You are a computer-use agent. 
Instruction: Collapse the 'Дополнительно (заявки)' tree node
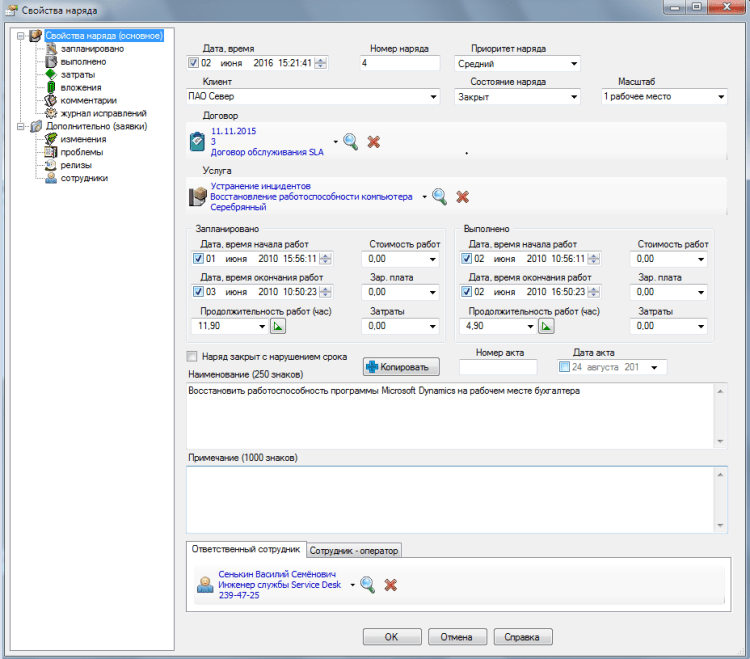[21, 126]
